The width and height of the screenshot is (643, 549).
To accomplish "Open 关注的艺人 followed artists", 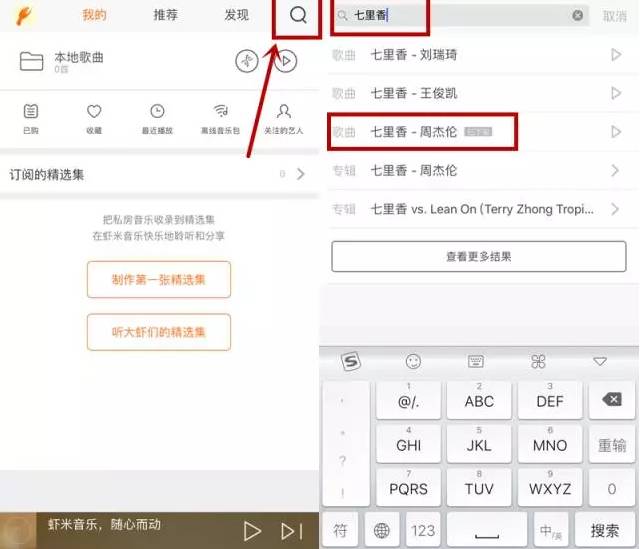I will (x=283, y=119).
